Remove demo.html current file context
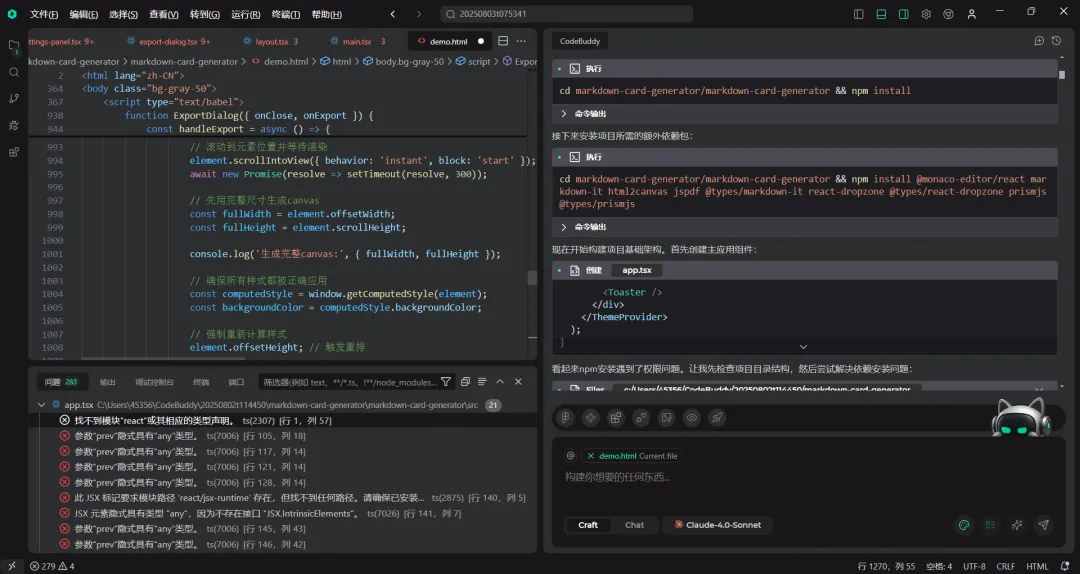This screenshot has height=574, width=1080. click(x=590, y=455)
